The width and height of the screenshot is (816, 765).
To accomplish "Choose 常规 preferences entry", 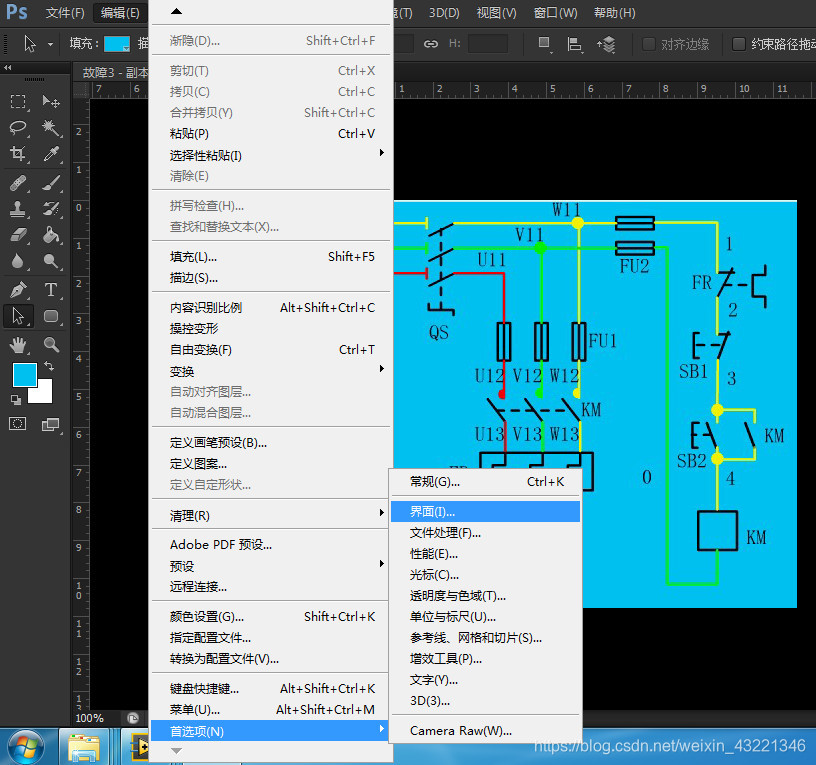I will [x=486, y=482].
